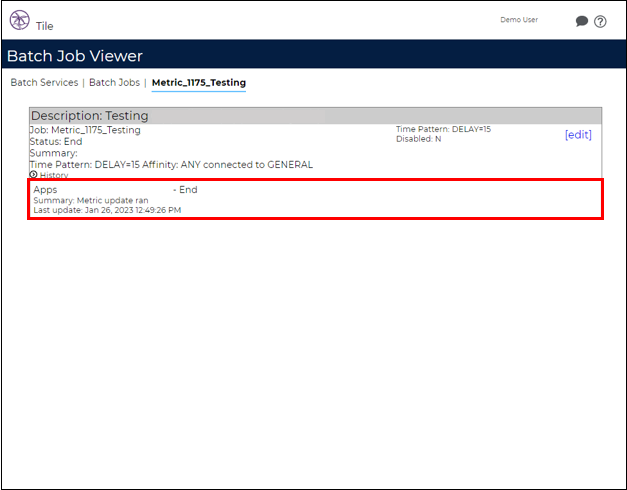Click the Tile logo icon

click(x=20, y=20)
